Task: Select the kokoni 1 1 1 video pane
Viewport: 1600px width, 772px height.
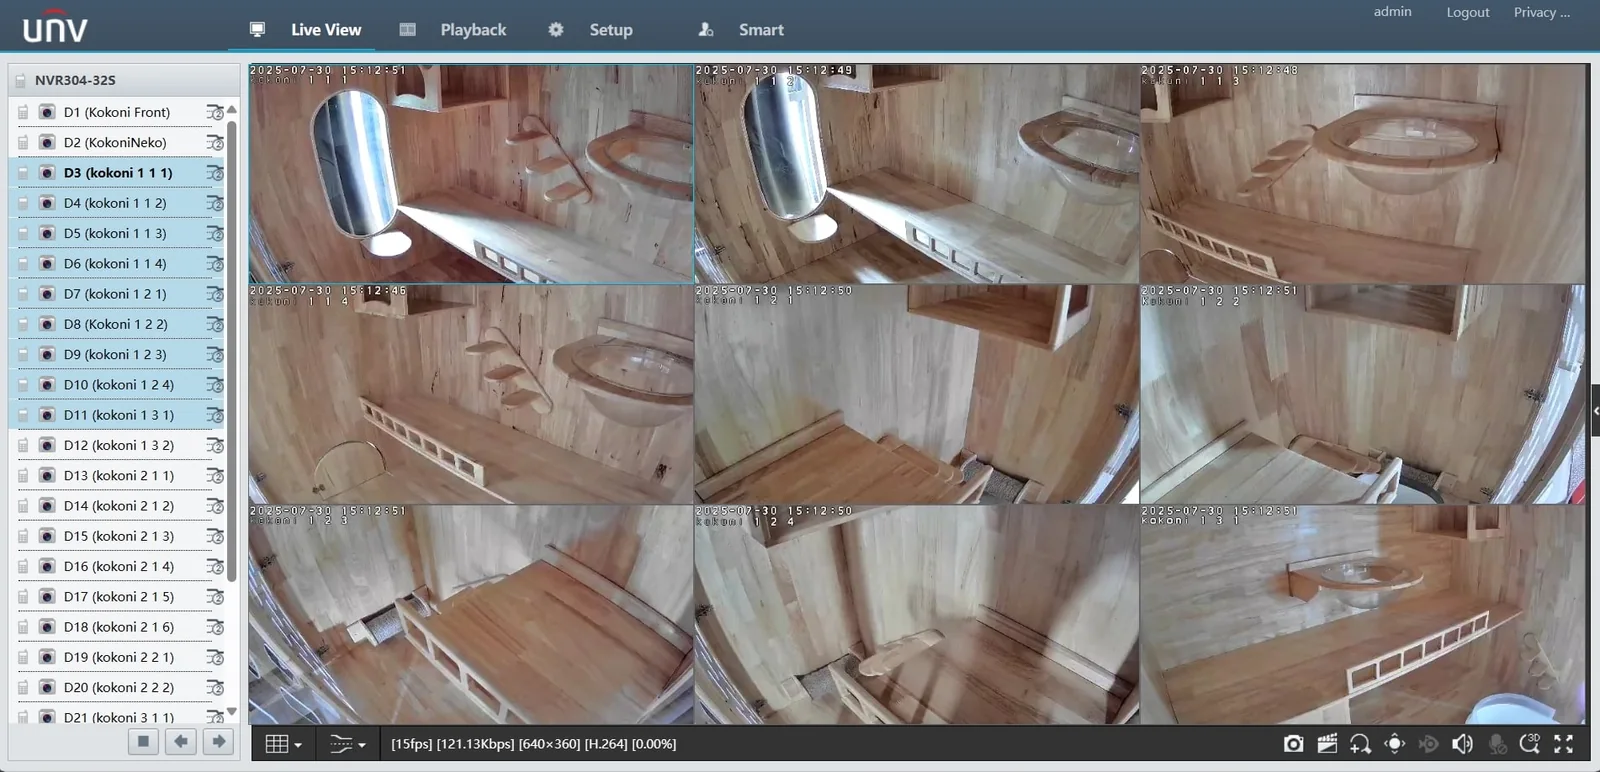Action: [471, 174]
